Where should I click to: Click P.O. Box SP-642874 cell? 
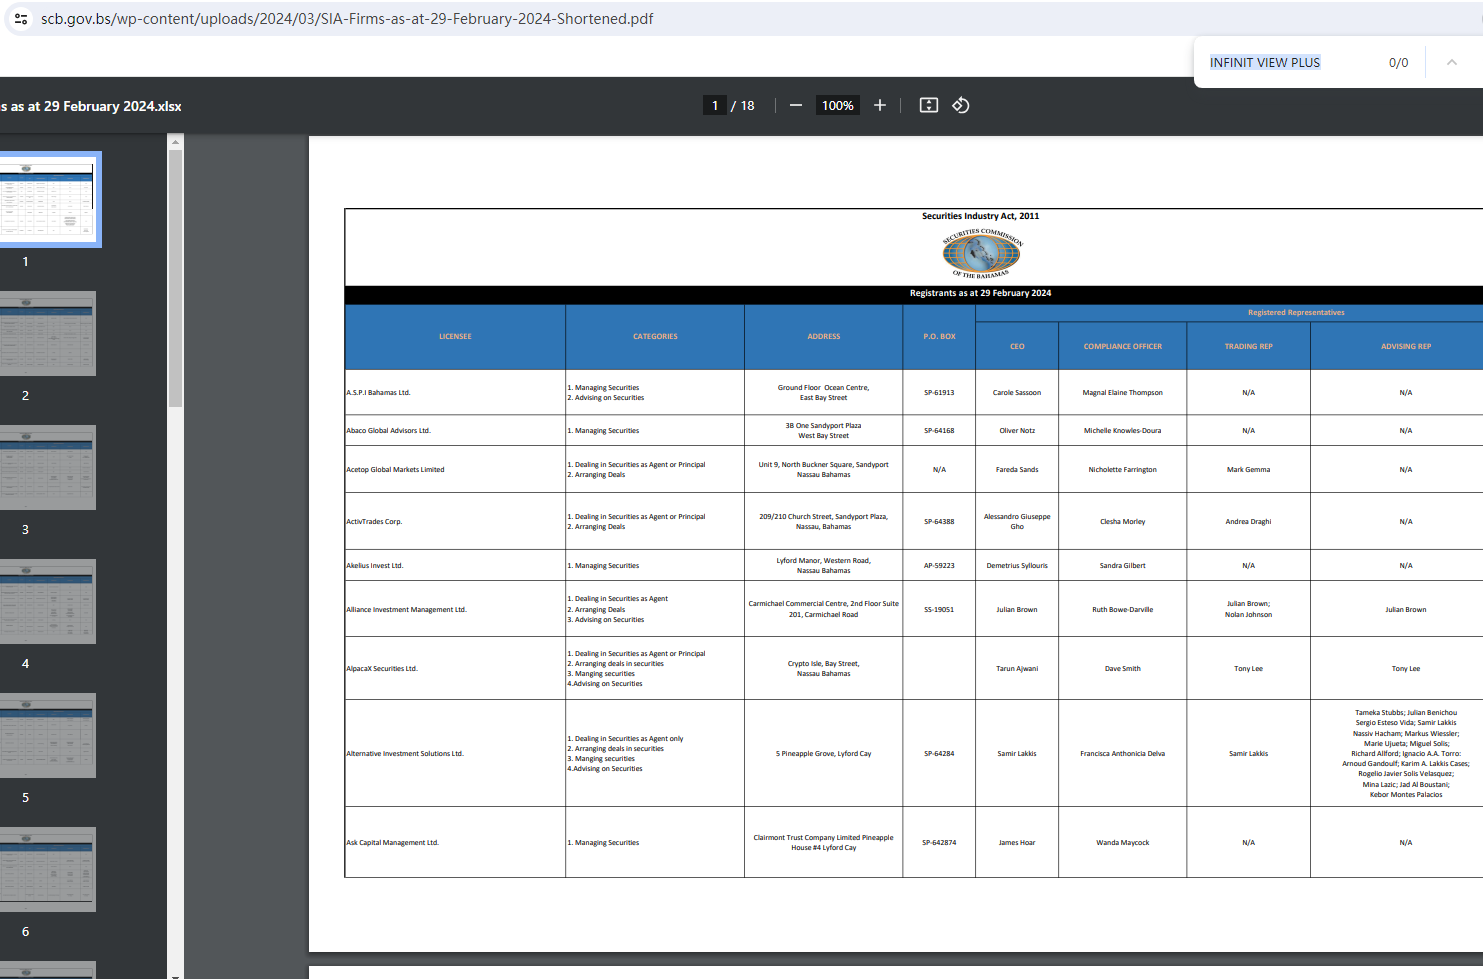pyautogui.click(x=939, y=843)
